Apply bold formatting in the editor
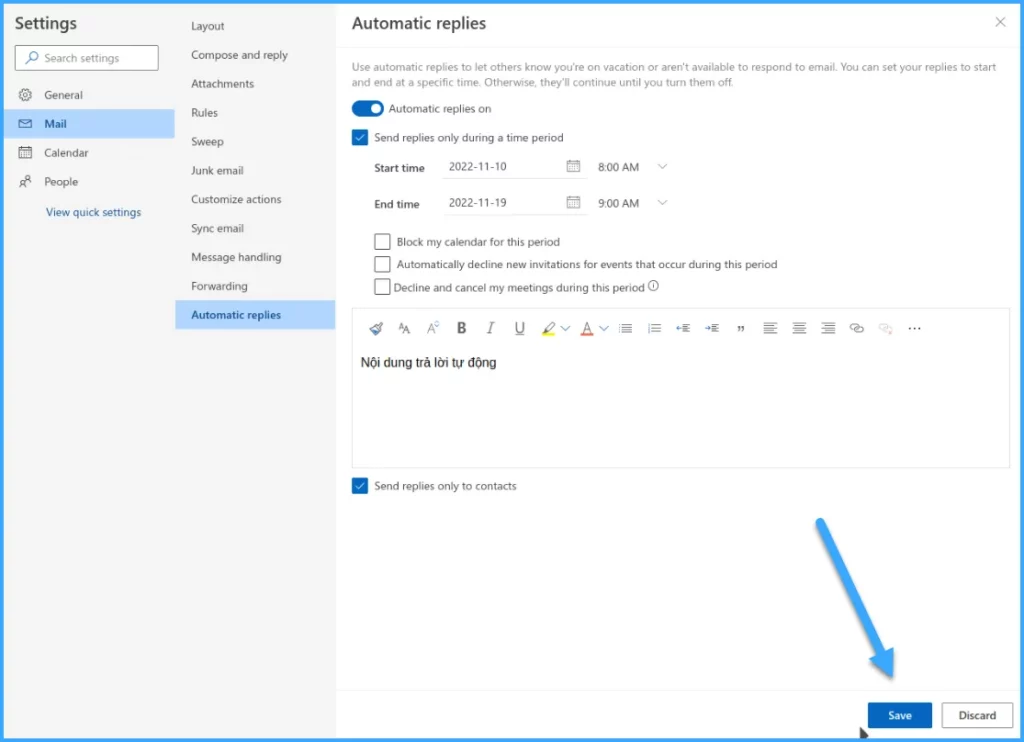The image size is (1024, 742). coord(461,328)
